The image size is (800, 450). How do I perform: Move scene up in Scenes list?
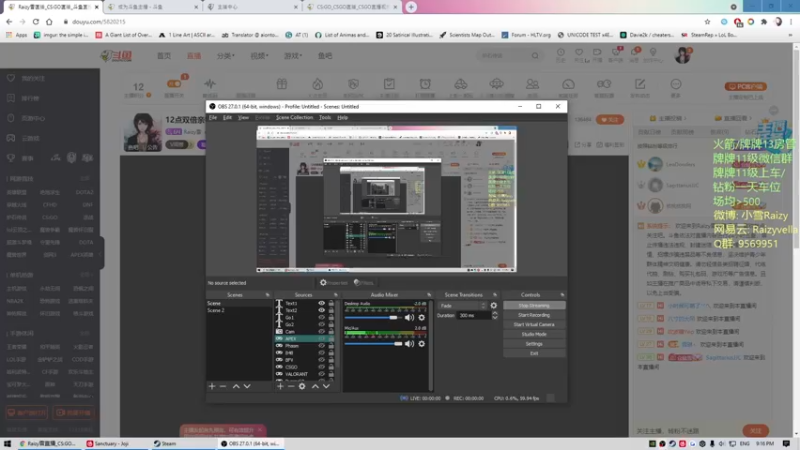[236, 386]
